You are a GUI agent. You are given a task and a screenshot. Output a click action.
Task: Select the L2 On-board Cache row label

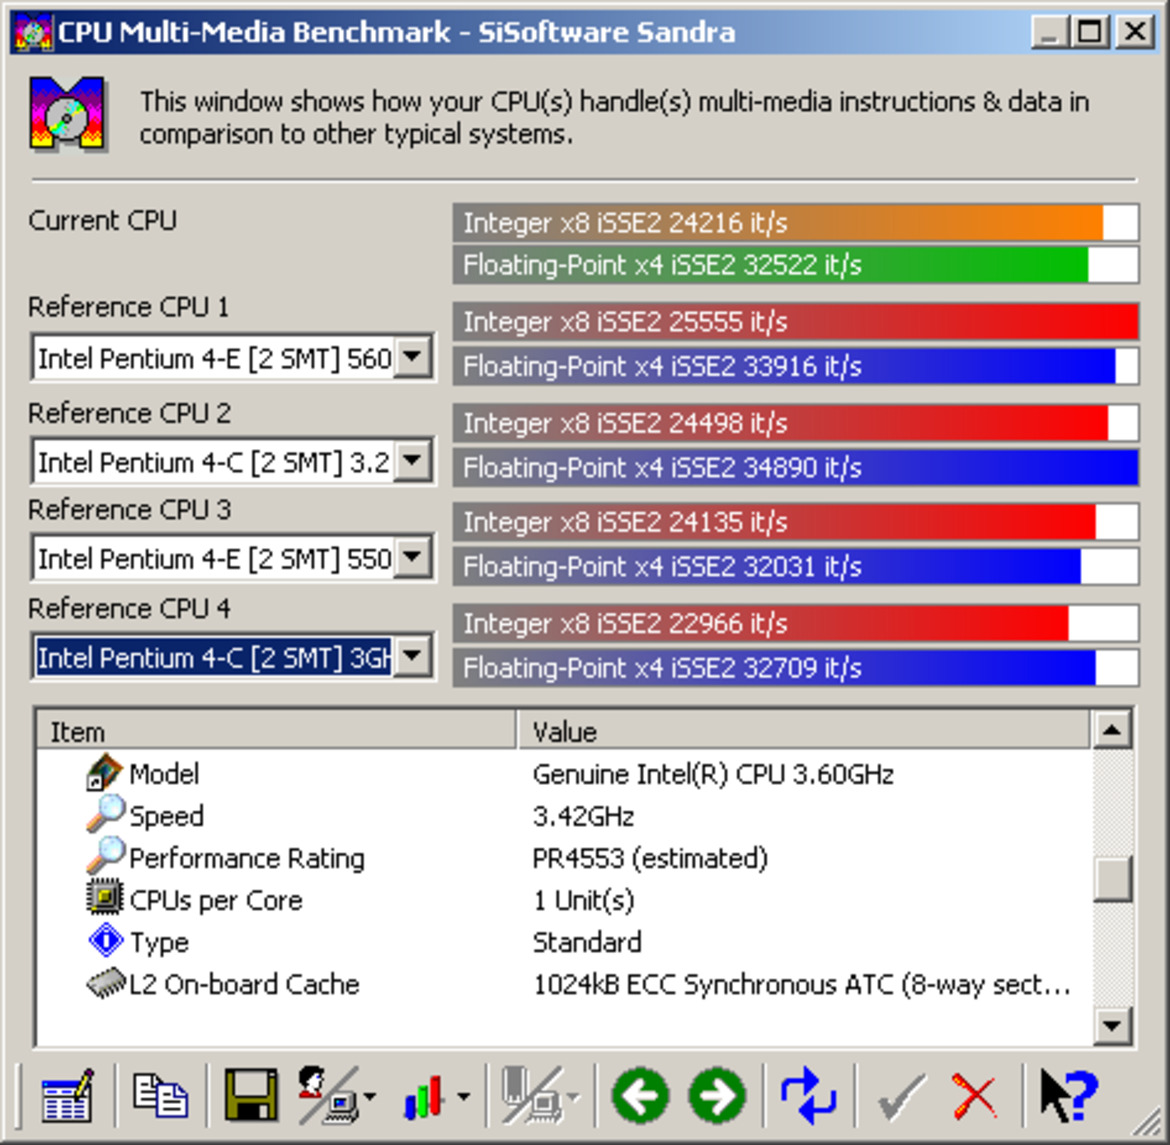click(x=245, y=985)
